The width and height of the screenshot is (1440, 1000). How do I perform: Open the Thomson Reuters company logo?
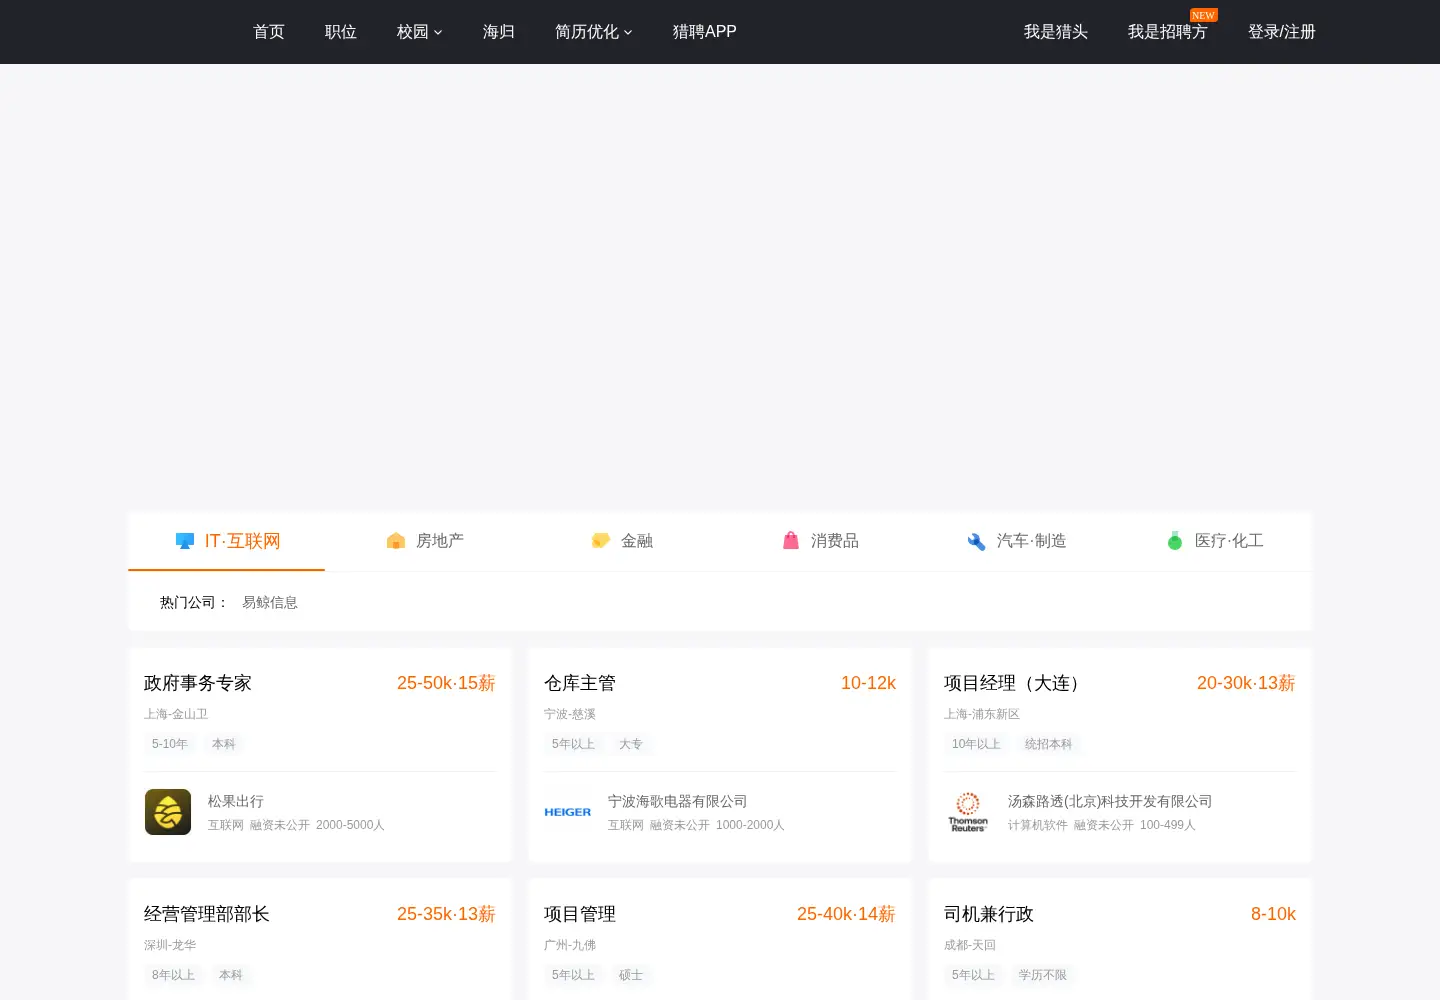(x=968, y=812)
